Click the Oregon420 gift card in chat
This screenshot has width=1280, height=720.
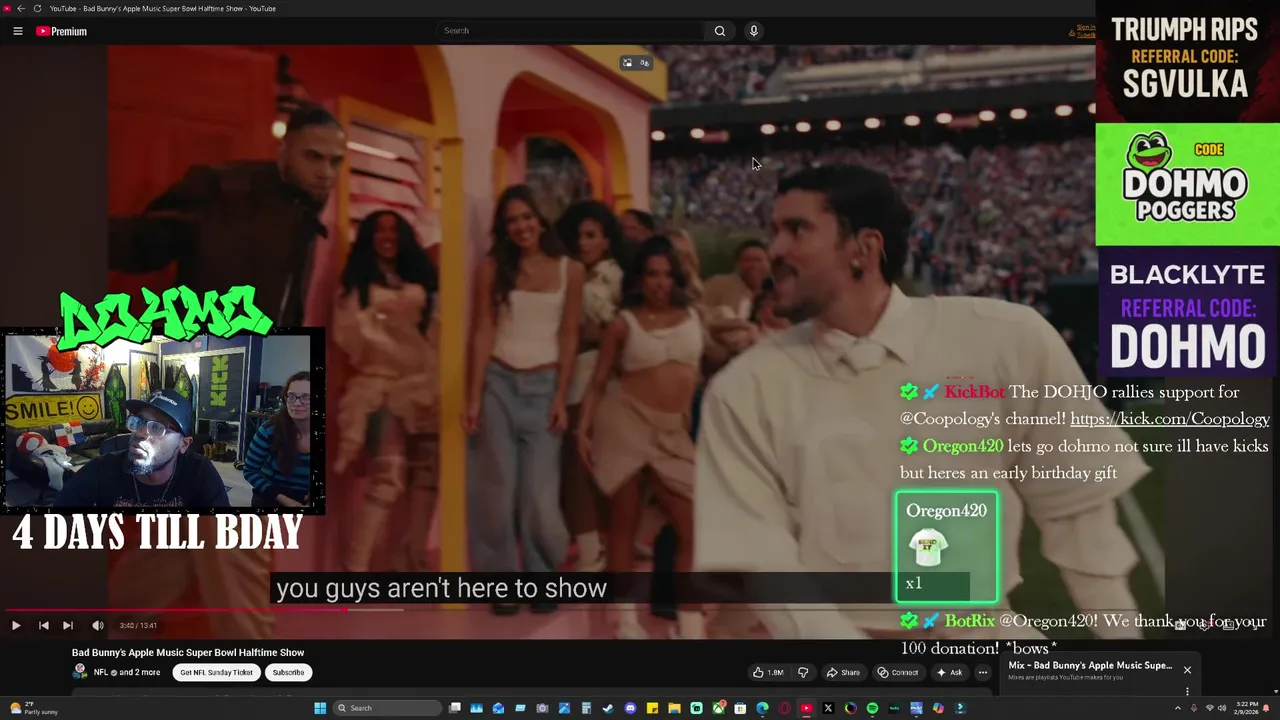(x=946, y=547)
